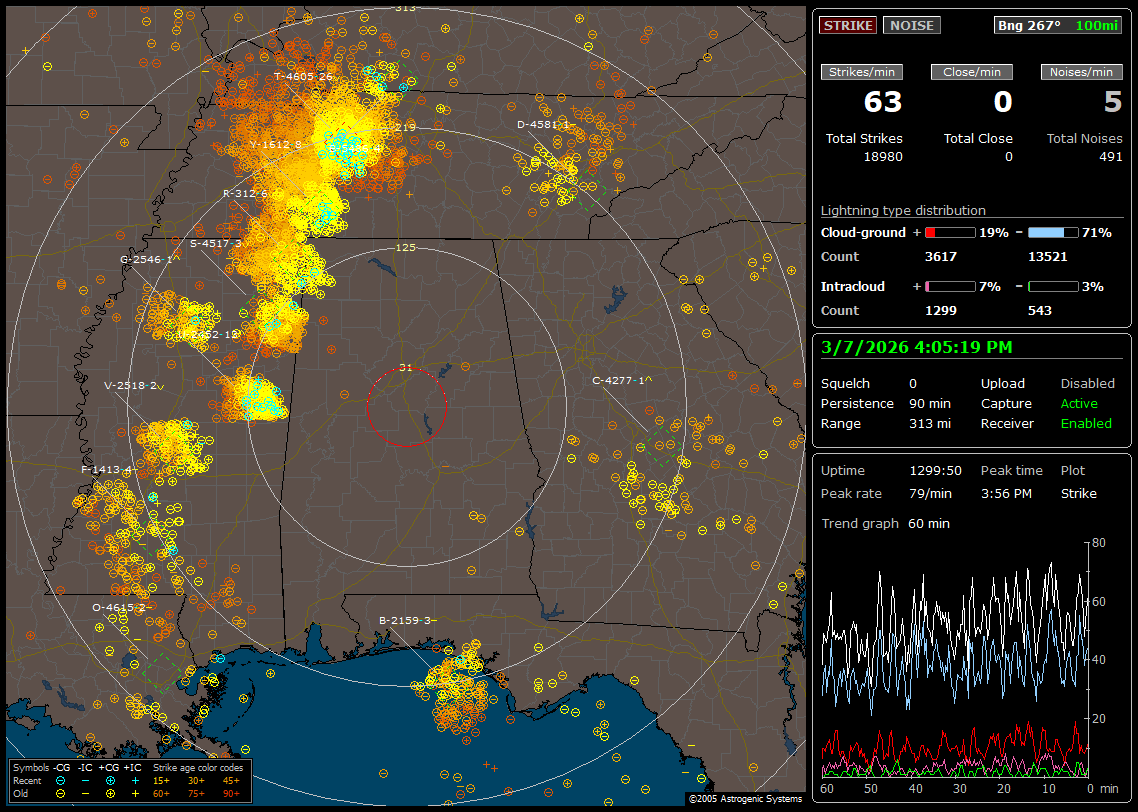The image size is (1138, 812).
Task: Select storm cell label D-4581
Action: click(542, 125)
